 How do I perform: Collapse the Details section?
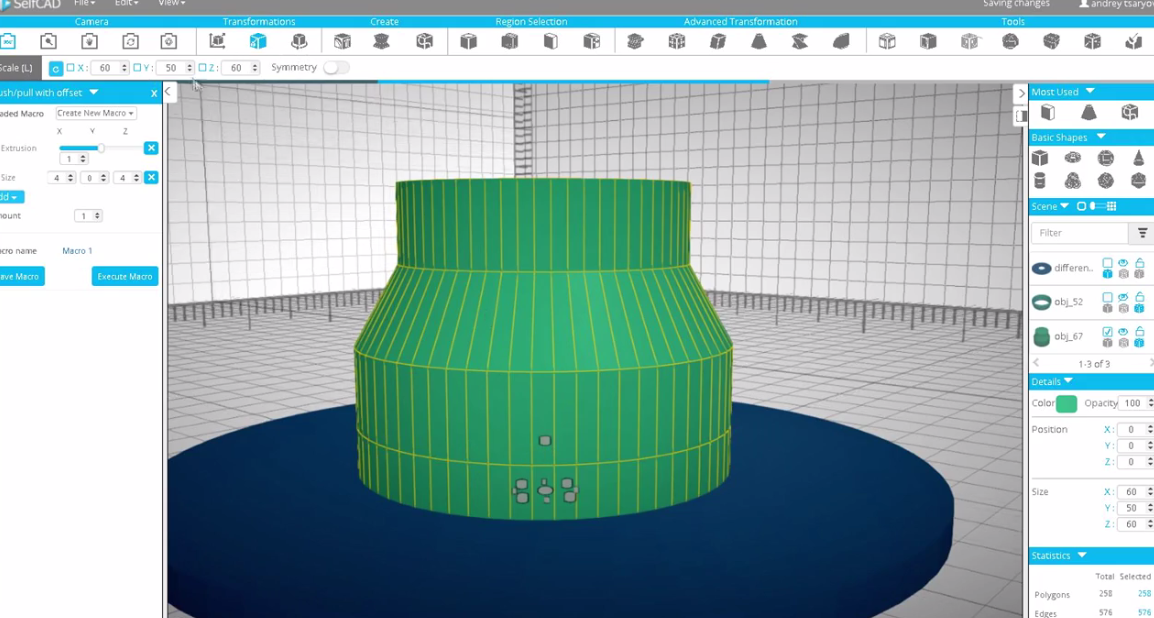coord(1068,381)
